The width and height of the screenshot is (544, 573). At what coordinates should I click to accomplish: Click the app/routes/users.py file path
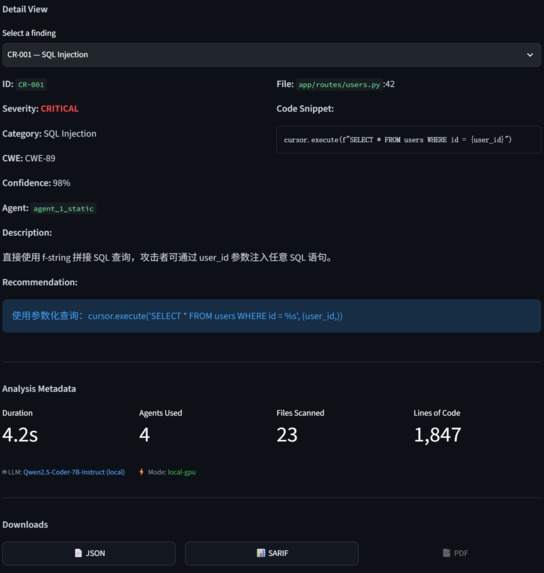coord(339,85)
